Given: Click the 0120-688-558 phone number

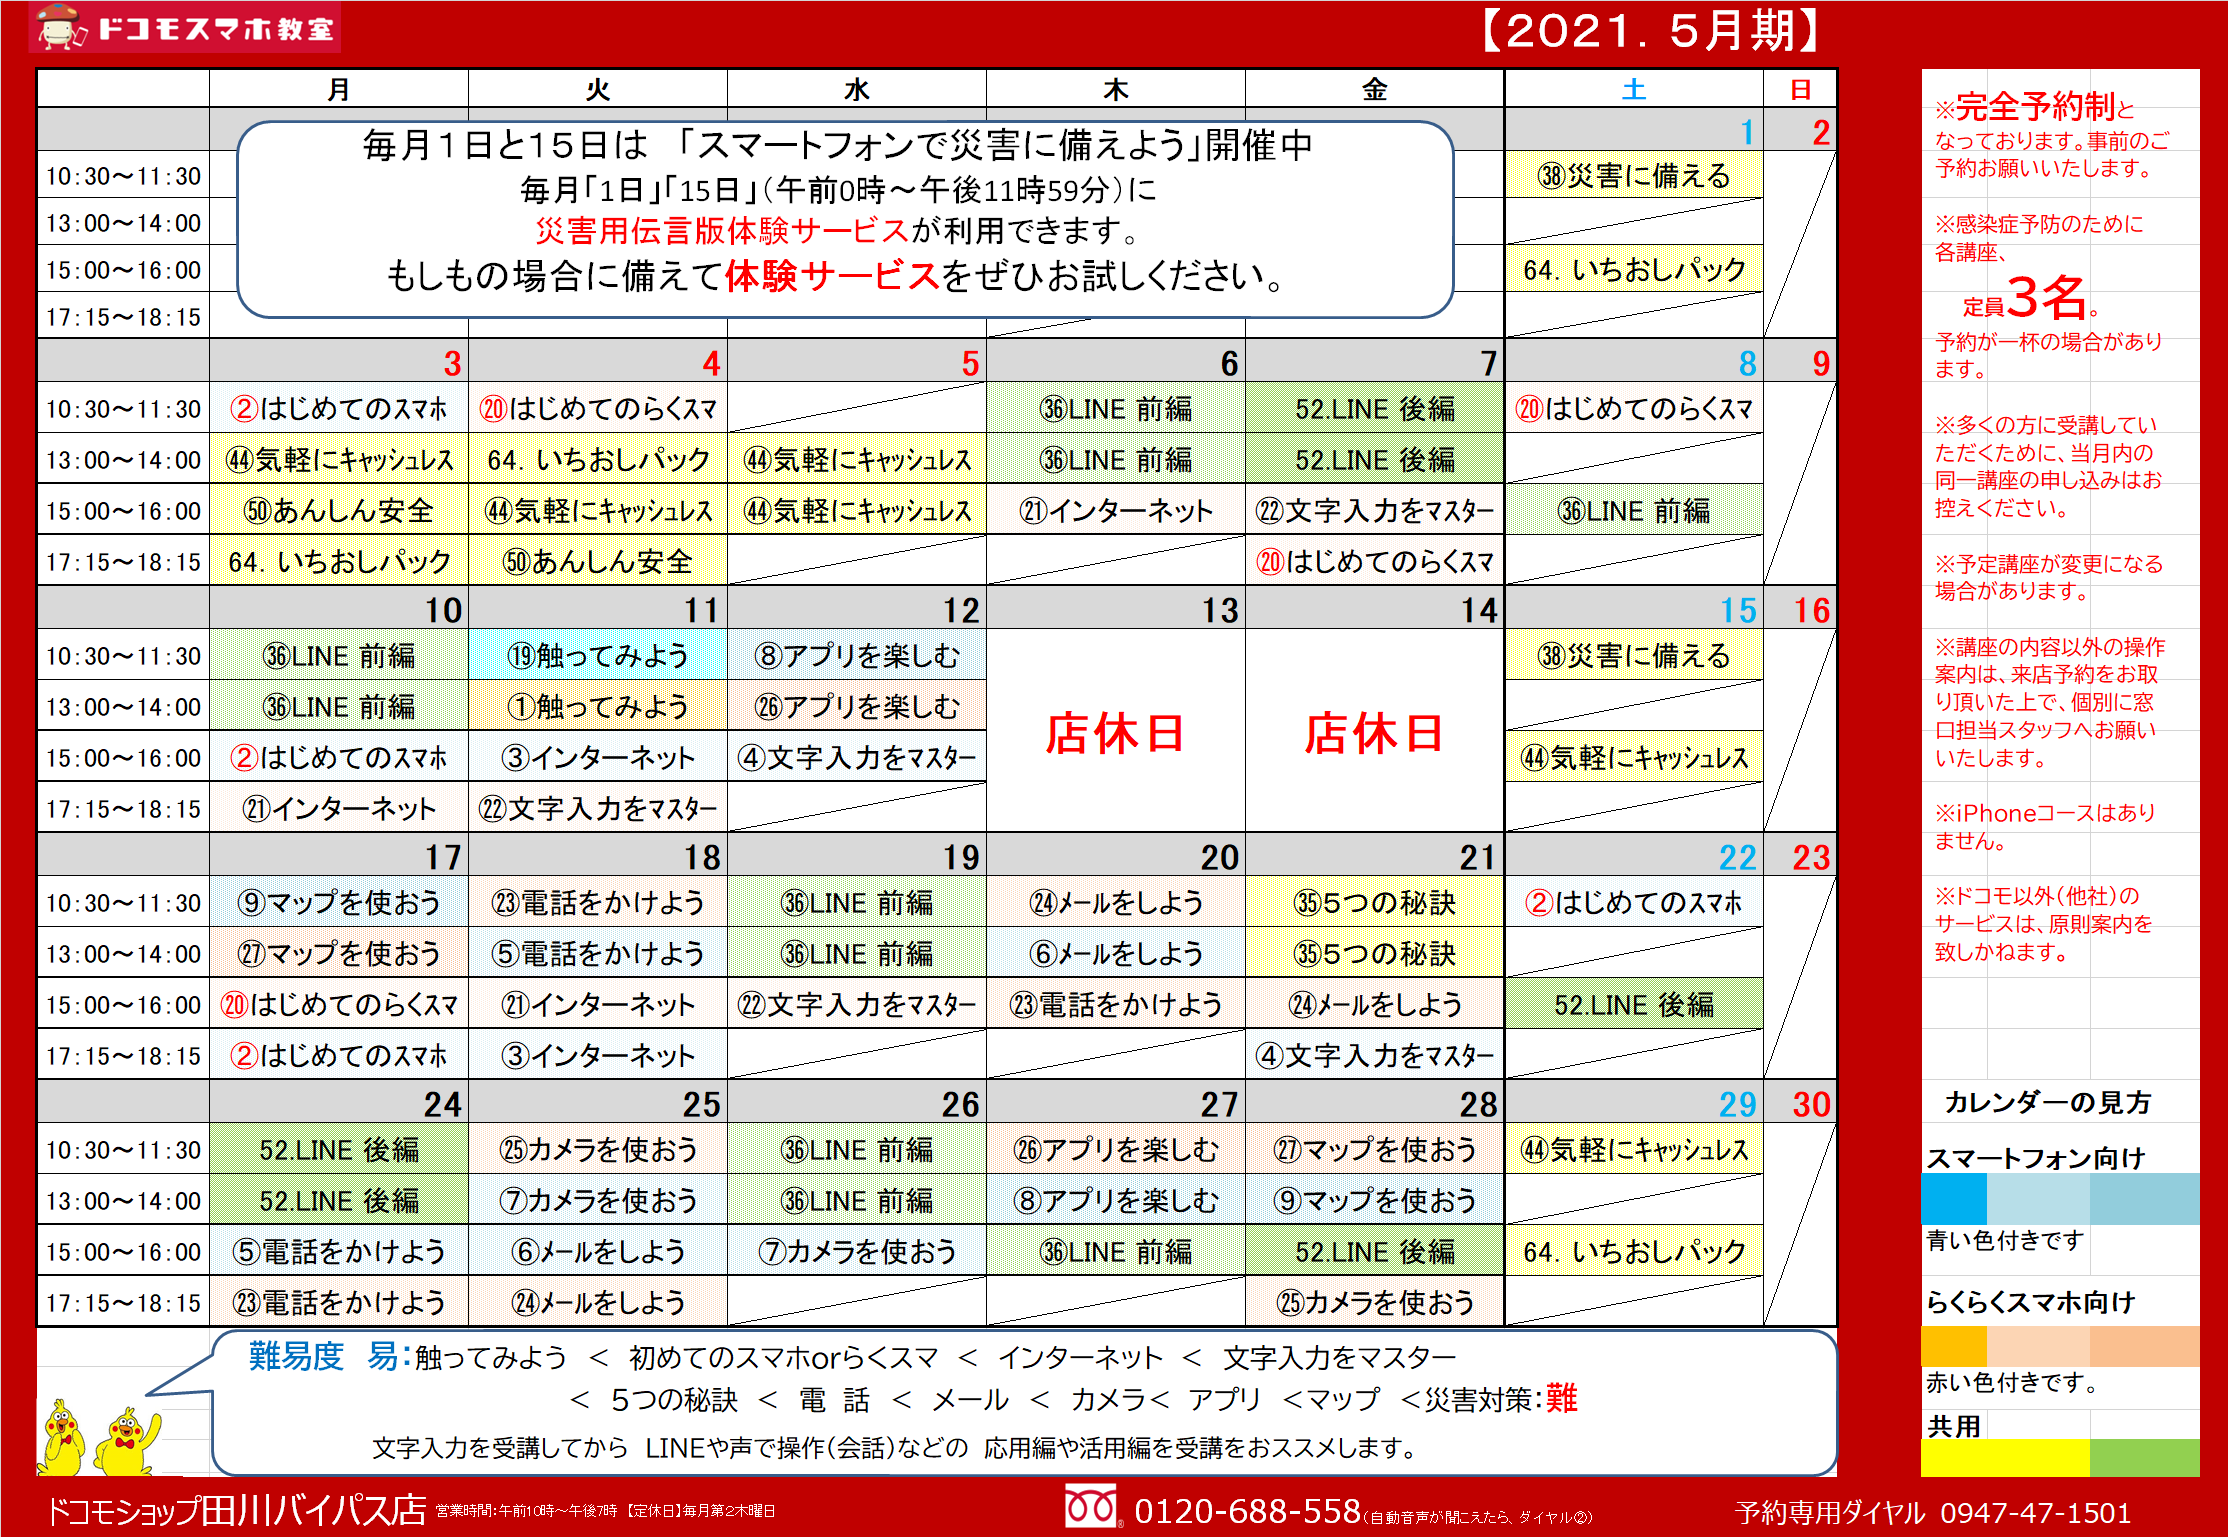Looking at the screenshot, I should click(1247, 1510).
